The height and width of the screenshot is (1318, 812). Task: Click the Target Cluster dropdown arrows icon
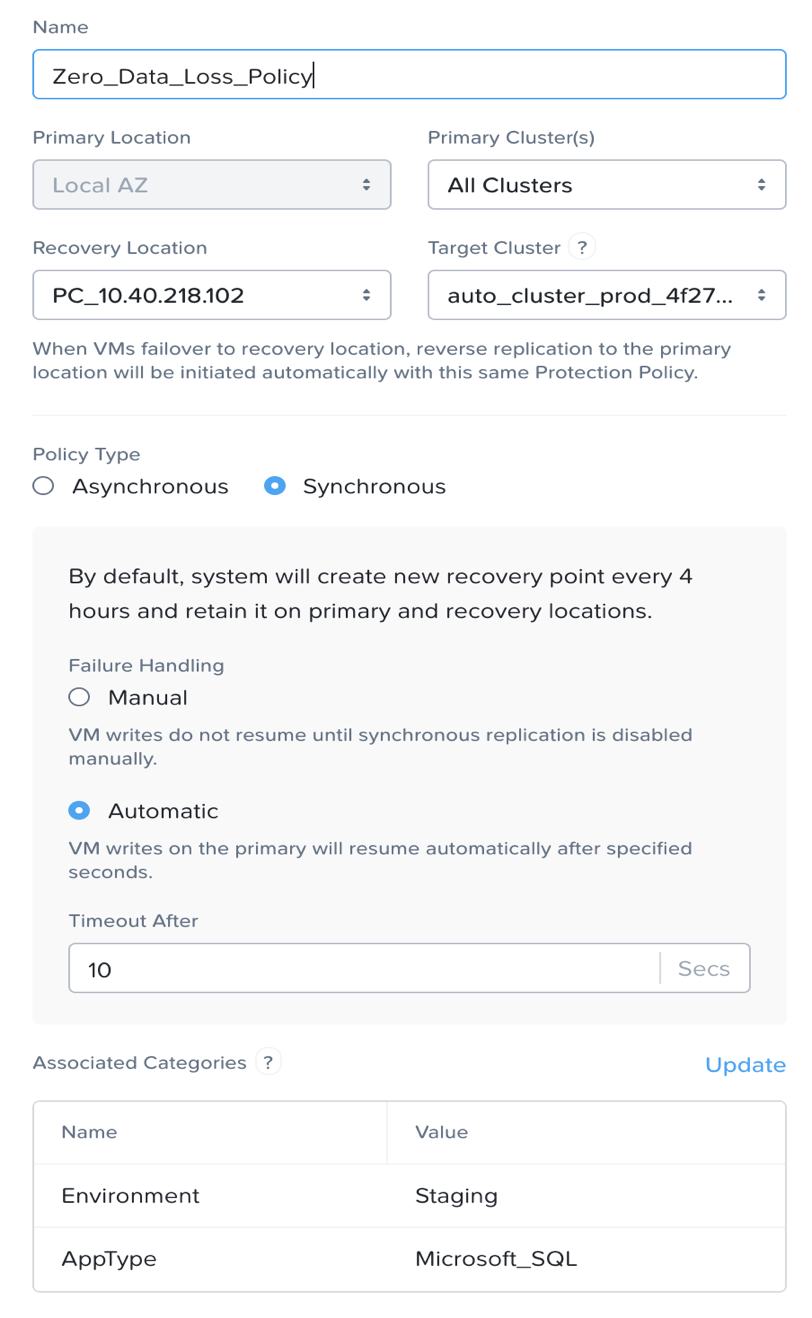(x=762, y=295)
